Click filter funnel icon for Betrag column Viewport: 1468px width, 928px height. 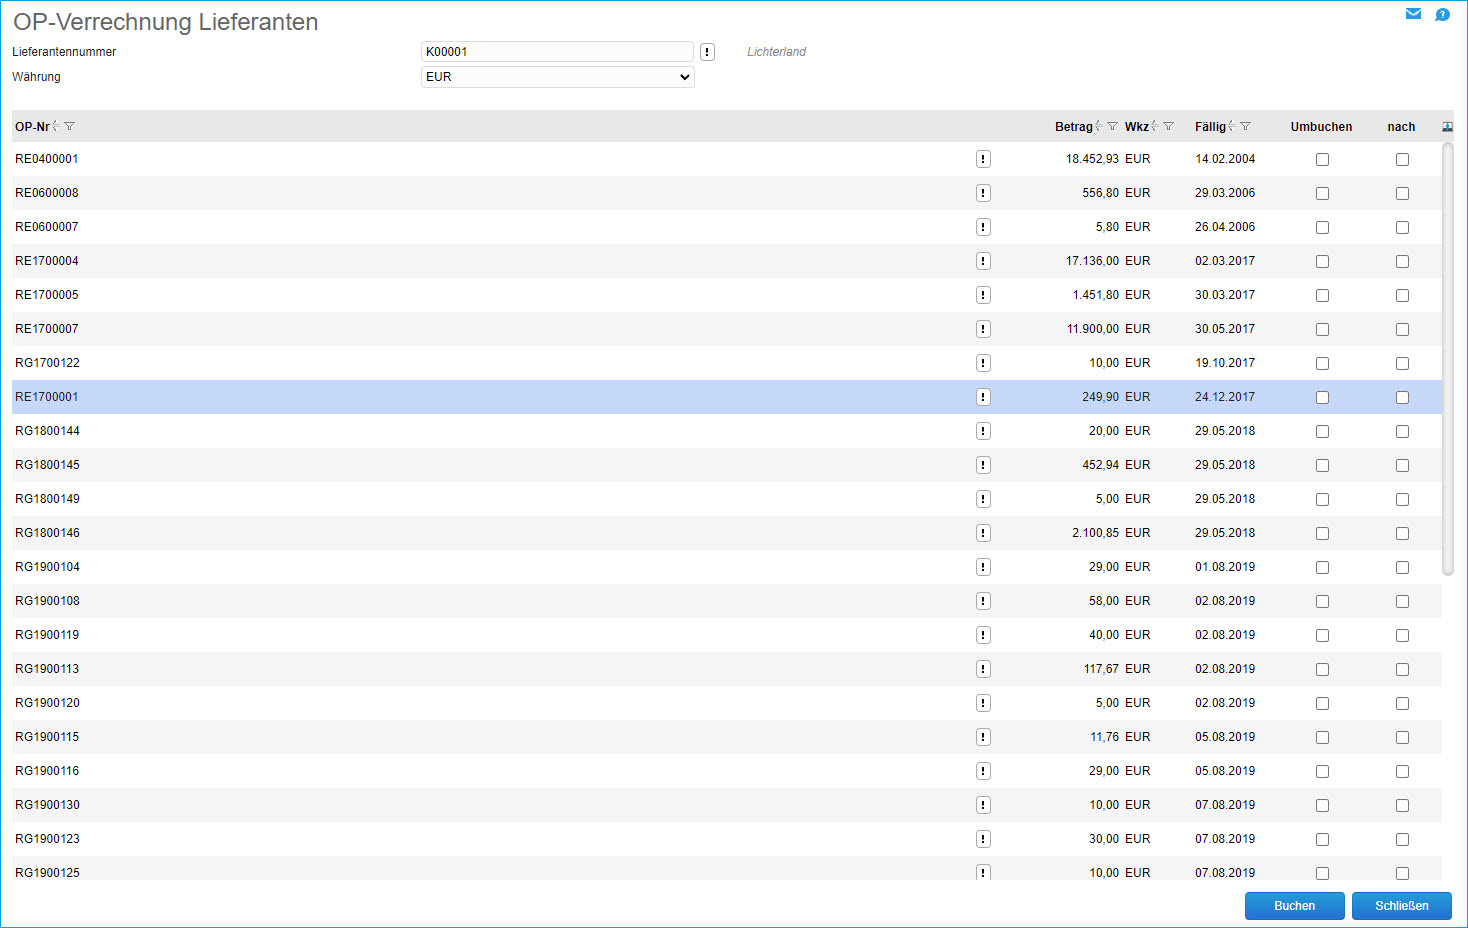pos(1112,127)
